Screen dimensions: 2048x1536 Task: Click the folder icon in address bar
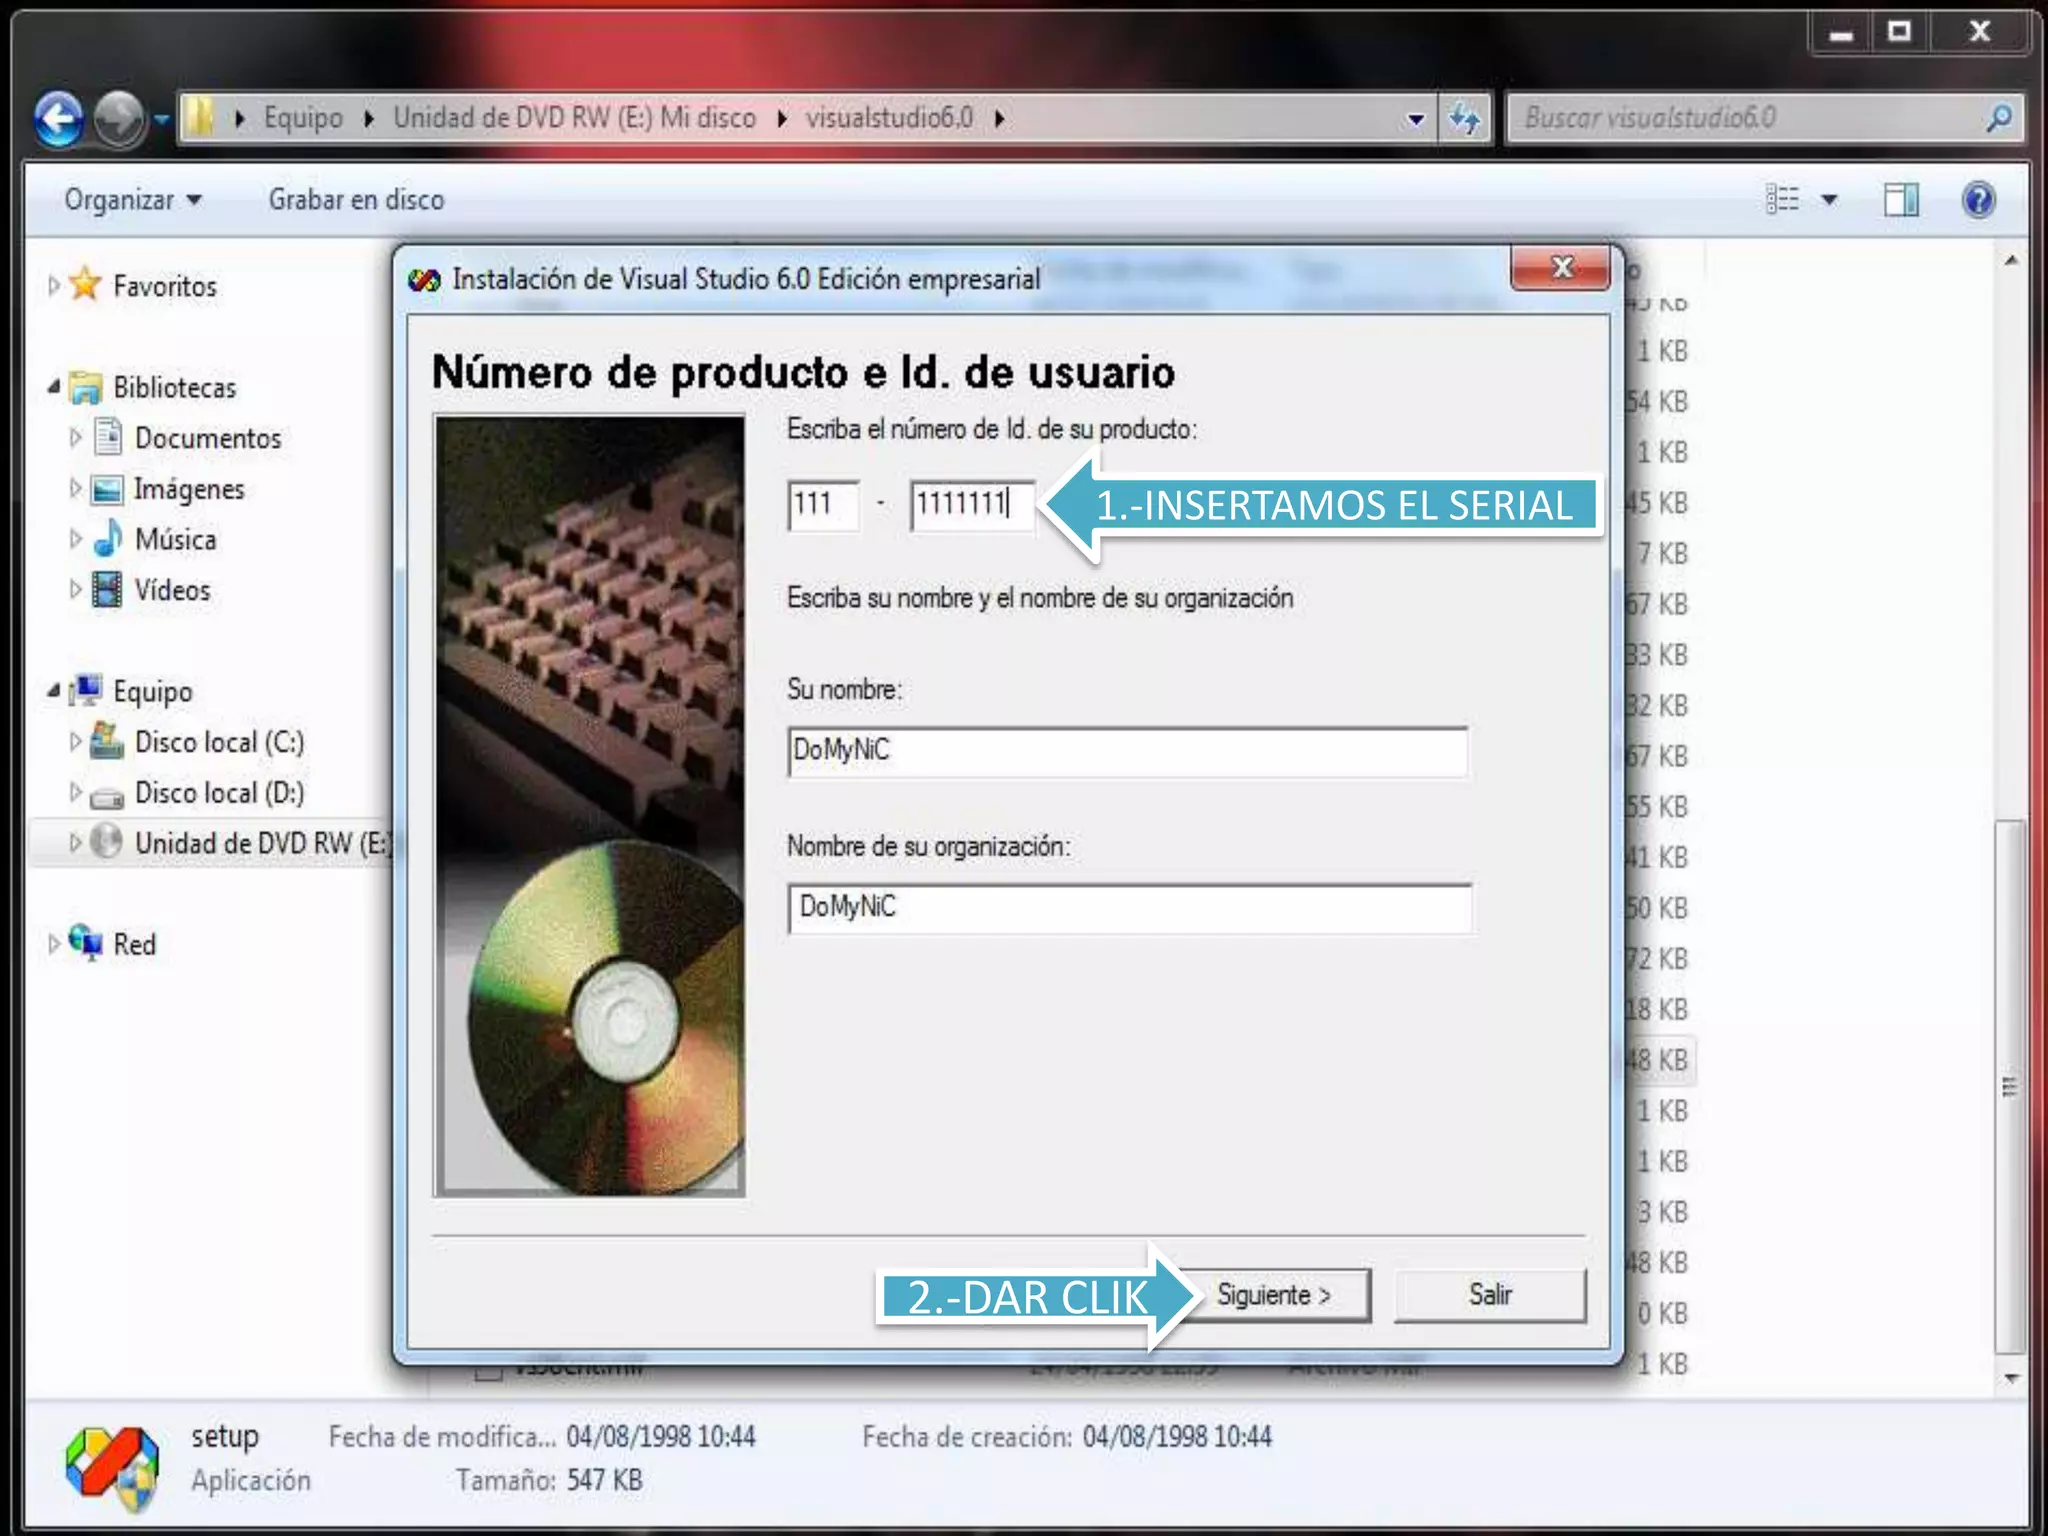click(x=200, y=118)
